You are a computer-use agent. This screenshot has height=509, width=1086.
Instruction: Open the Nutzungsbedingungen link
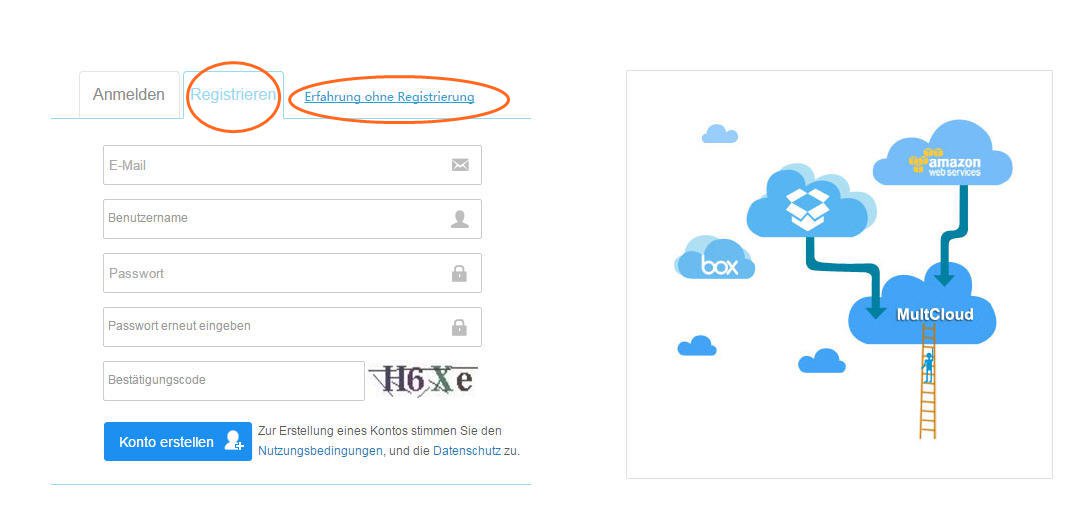(x=320, y=451)
